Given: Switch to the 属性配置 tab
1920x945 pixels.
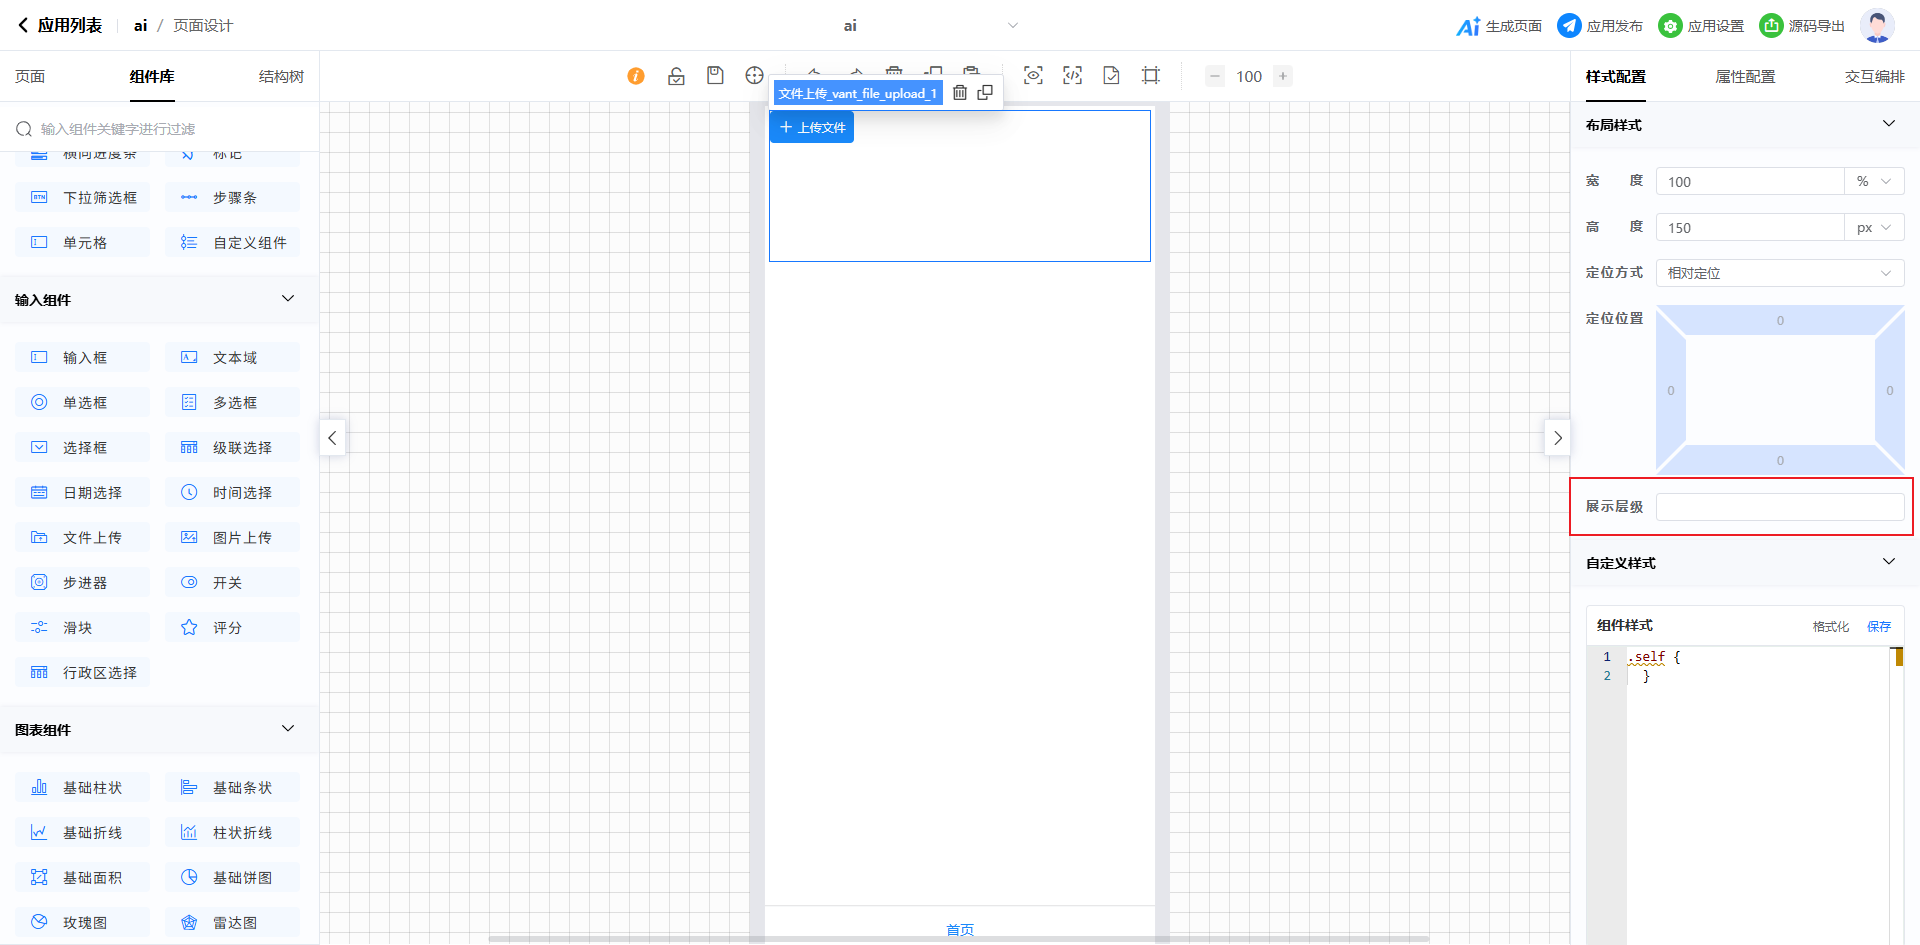Looking at the screenshot, I should pyautogui.click(x=1745, y=77).
